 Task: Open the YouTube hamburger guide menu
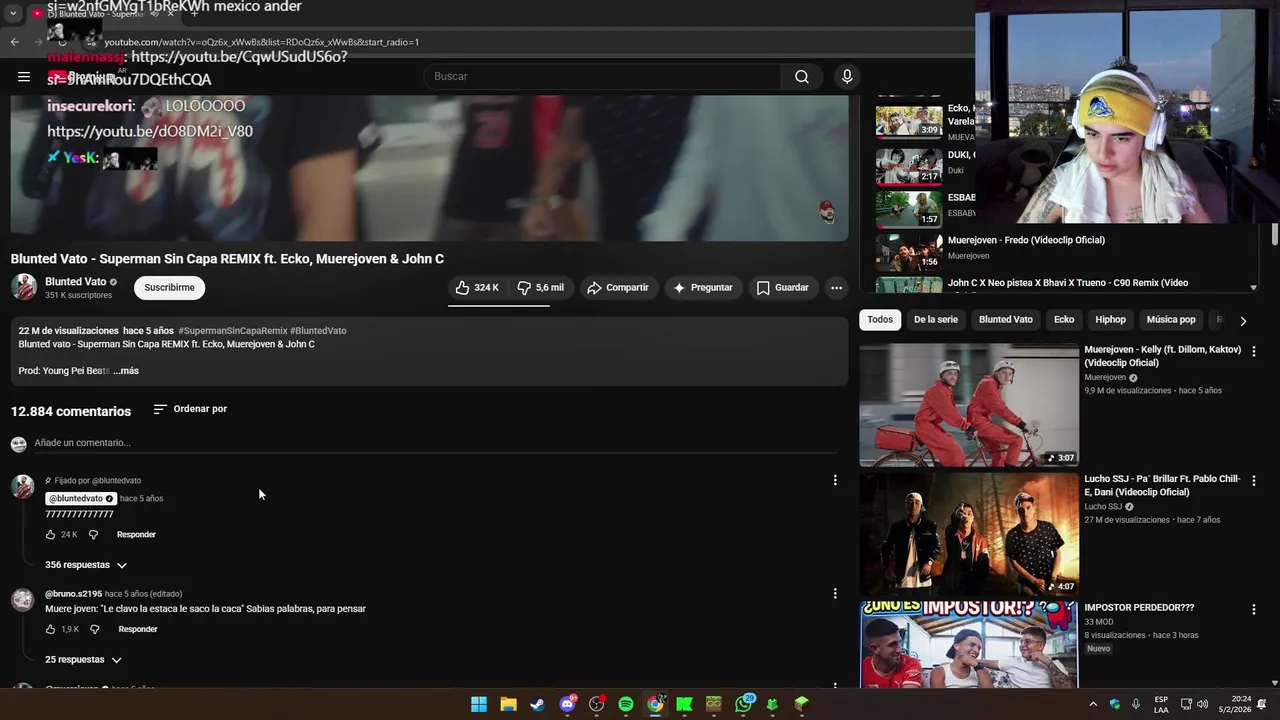(24, 77)
